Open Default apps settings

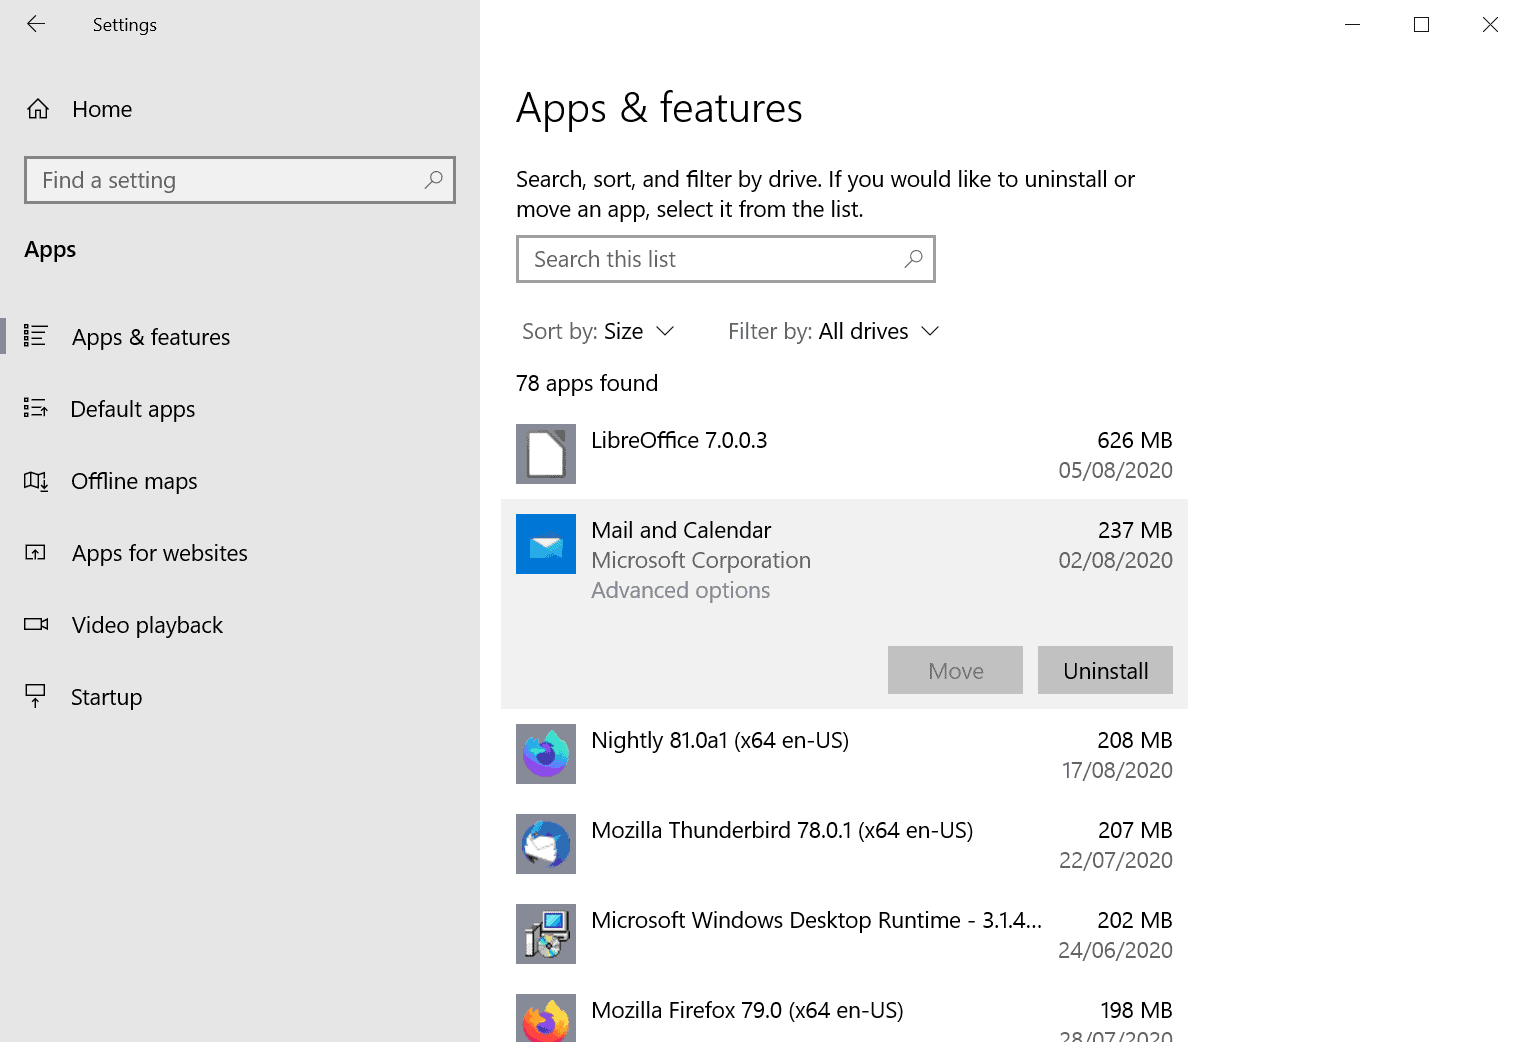pos(240,409)
